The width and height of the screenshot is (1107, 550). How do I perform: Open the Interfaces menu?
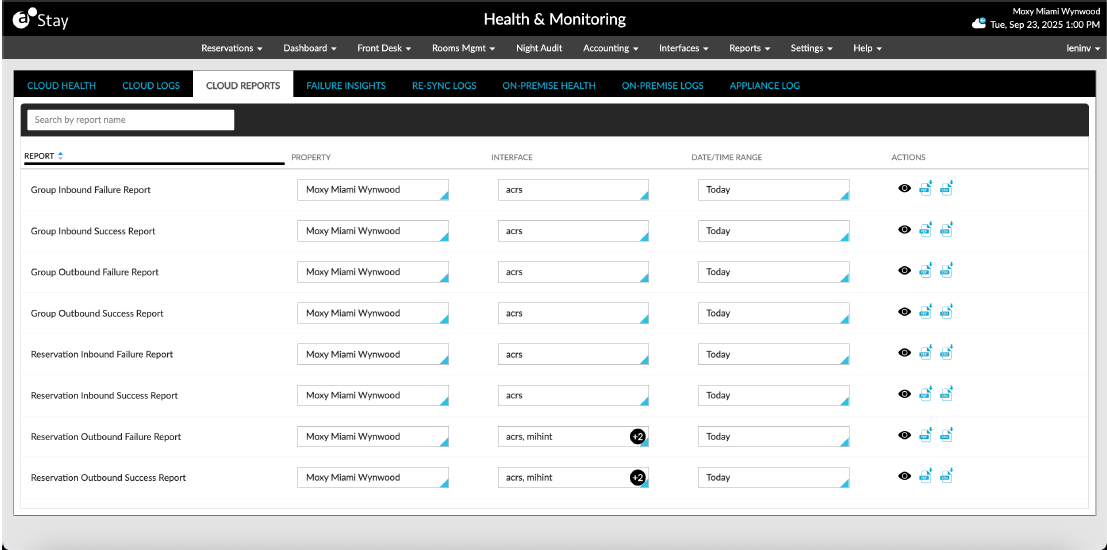[684, 48]
